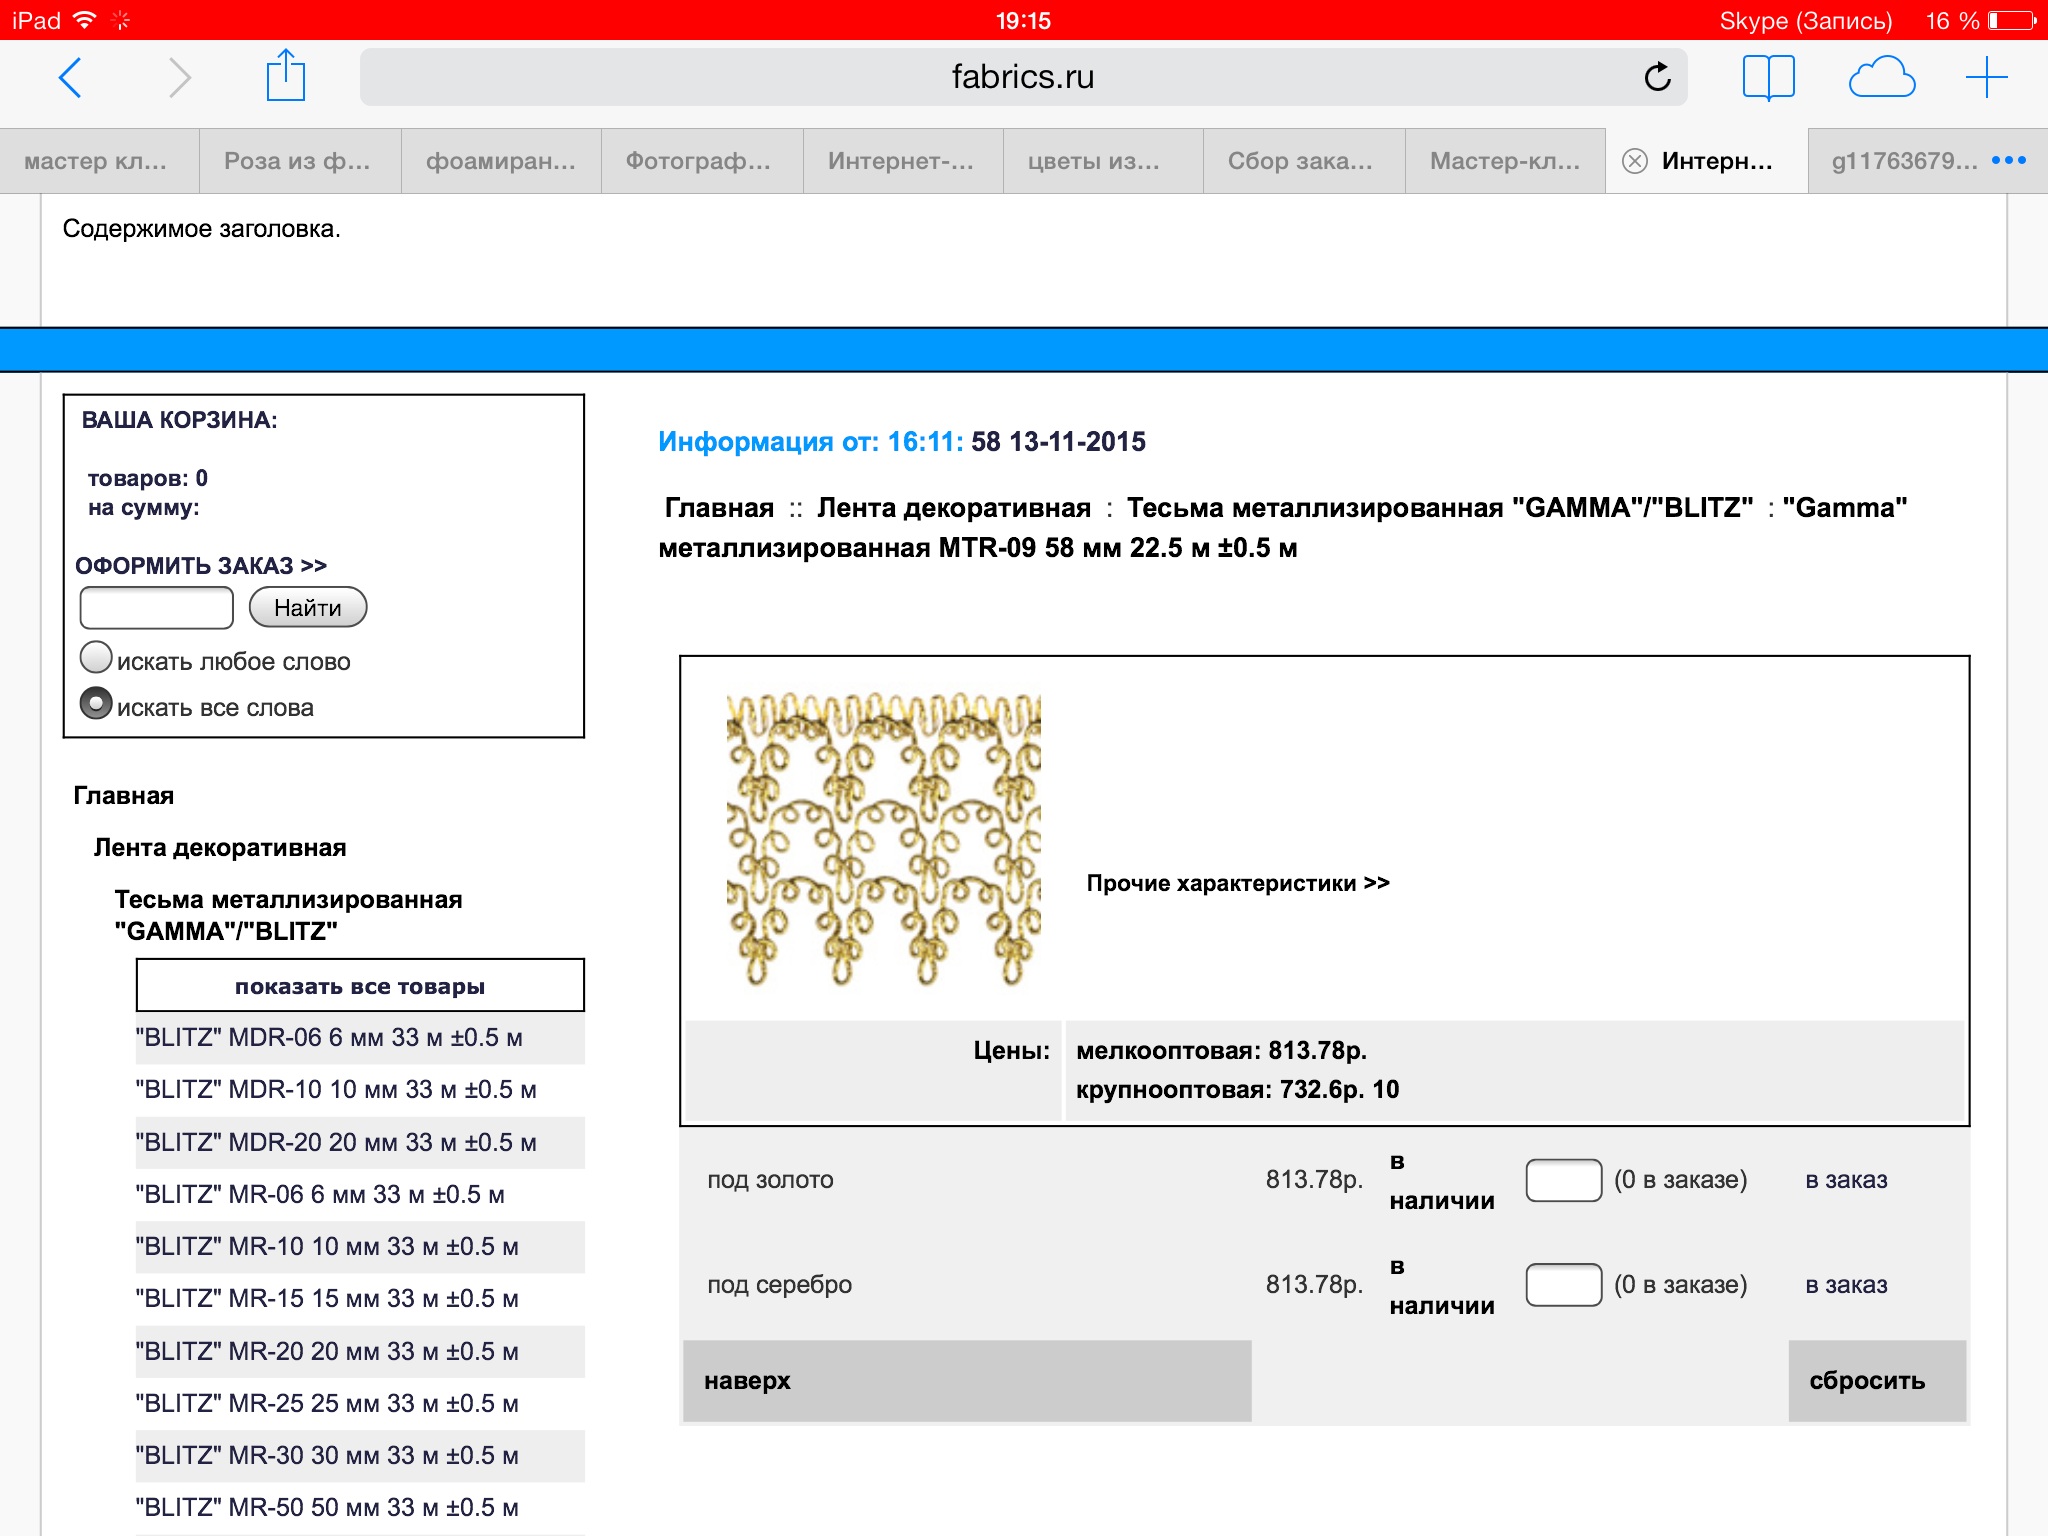Open iCloud tabs cloud icon
2048x1536 pixels.
1881,77
